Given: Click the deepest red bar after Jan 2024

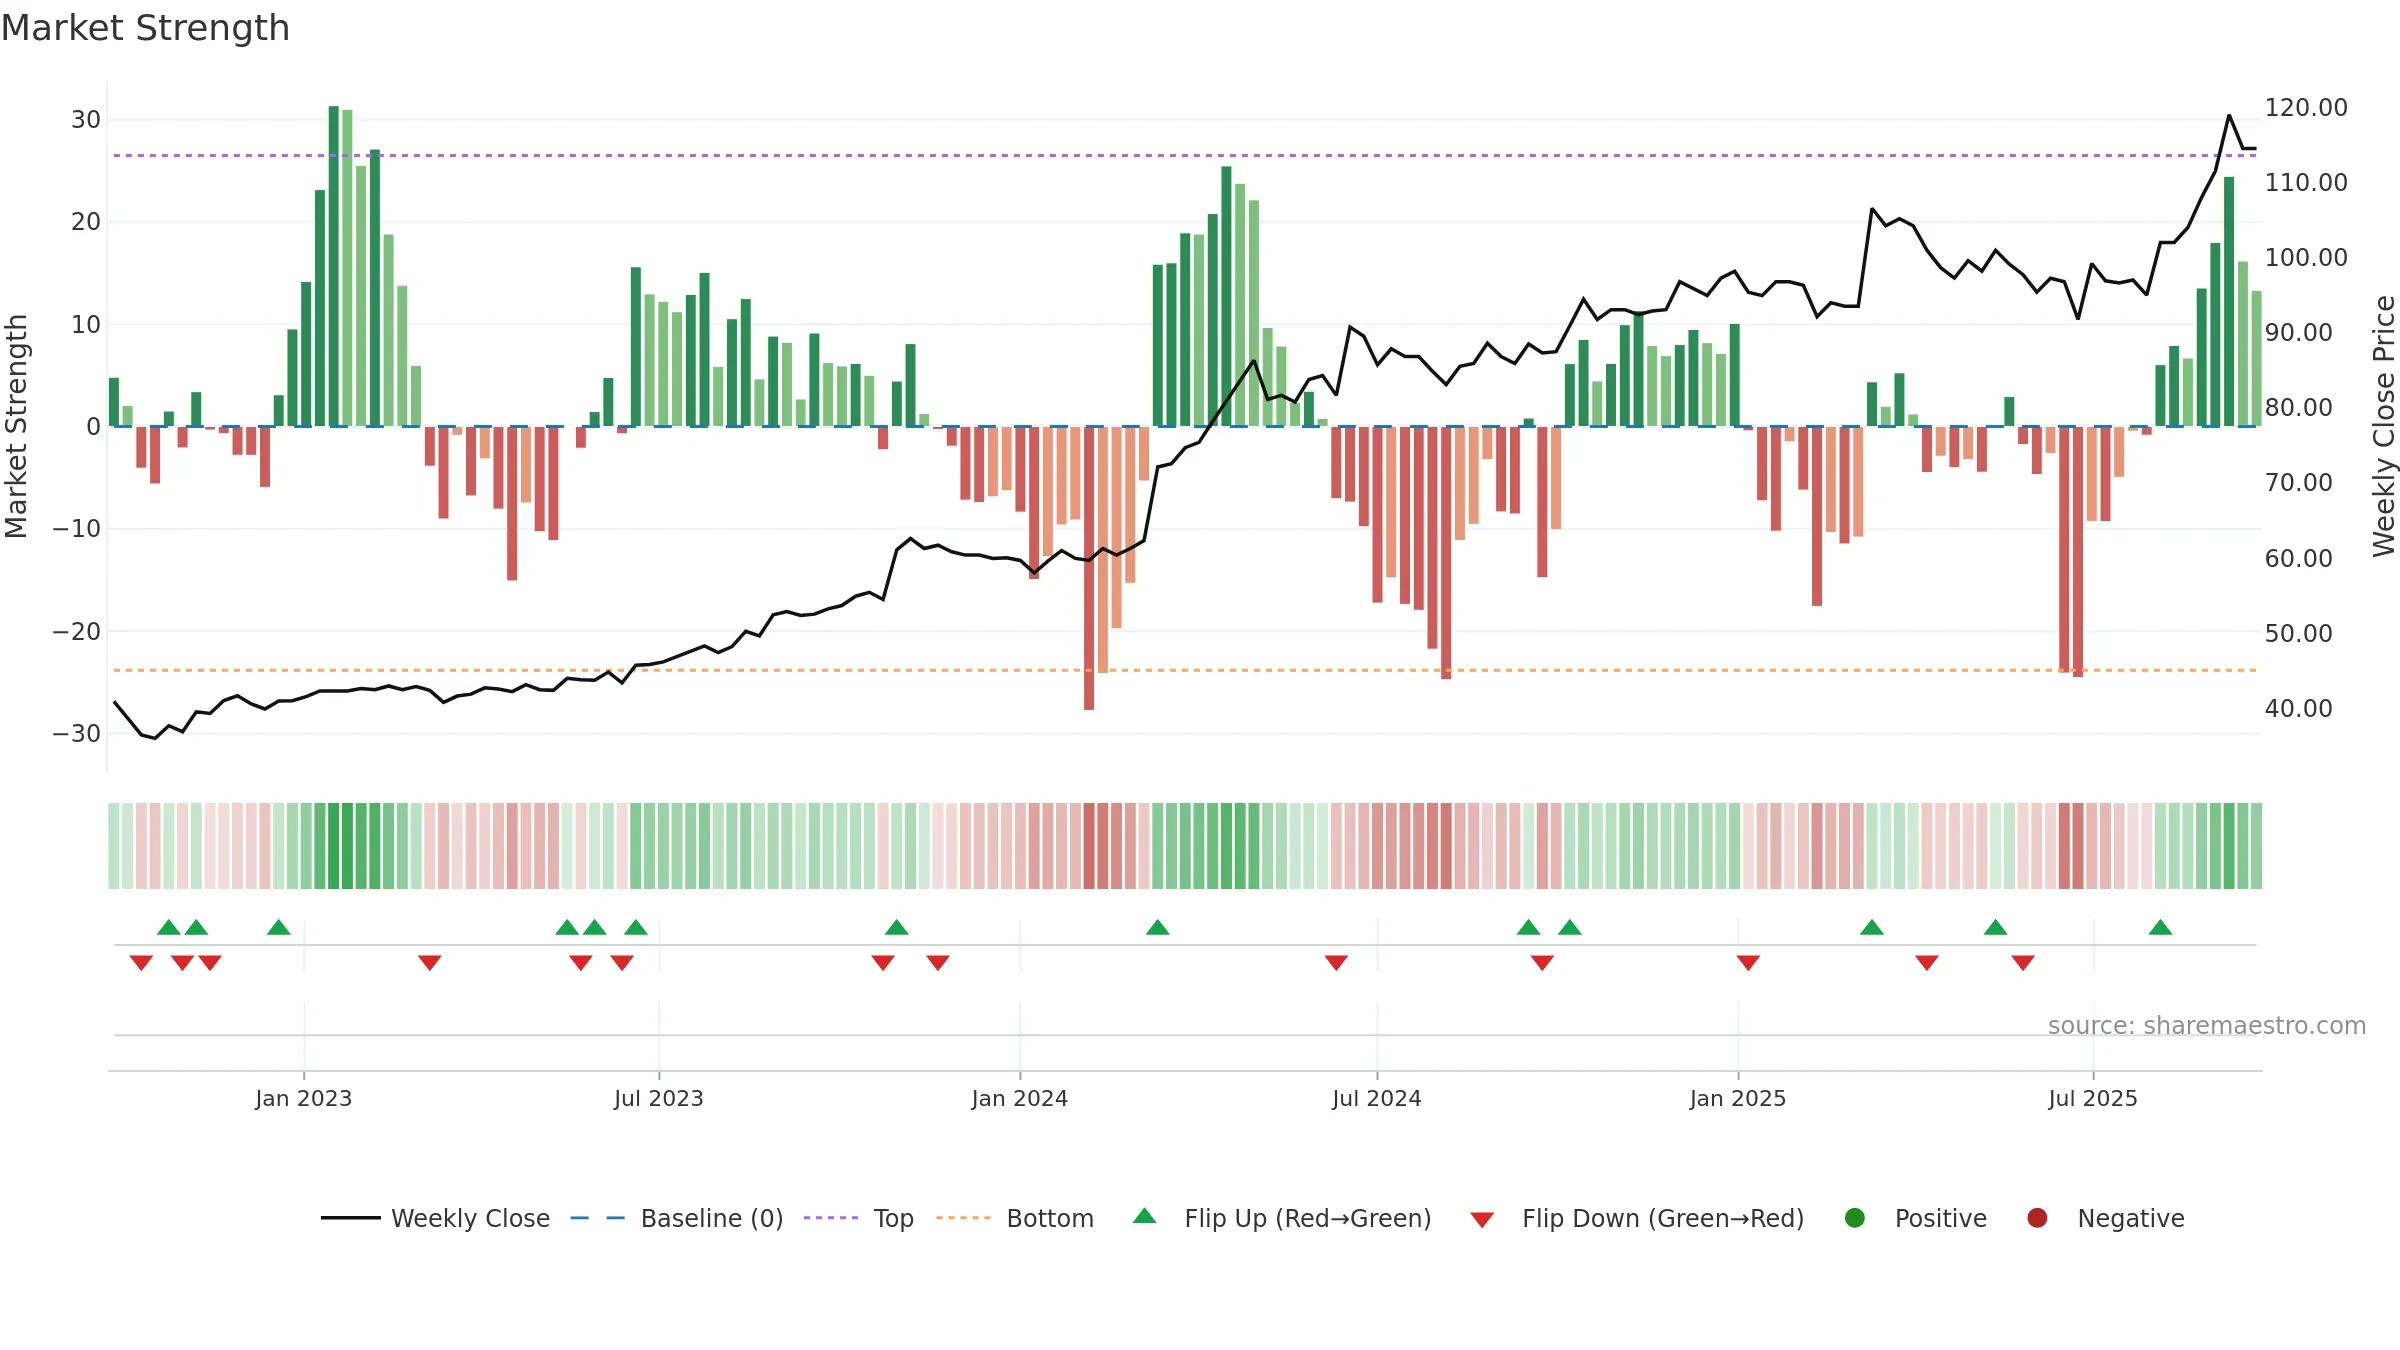Looking at the screenshot, I should pos(1089,568).
